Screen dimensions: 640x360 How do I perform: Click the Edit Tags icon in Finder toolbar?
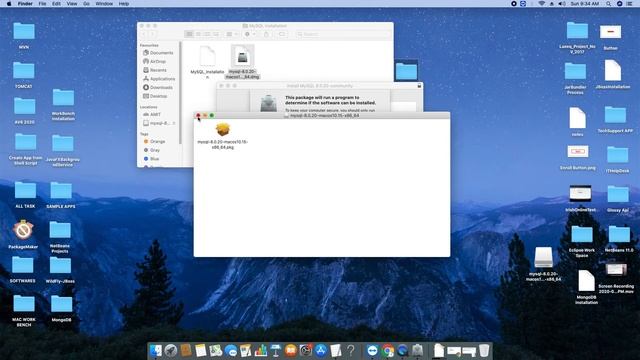tap(282, 34)
